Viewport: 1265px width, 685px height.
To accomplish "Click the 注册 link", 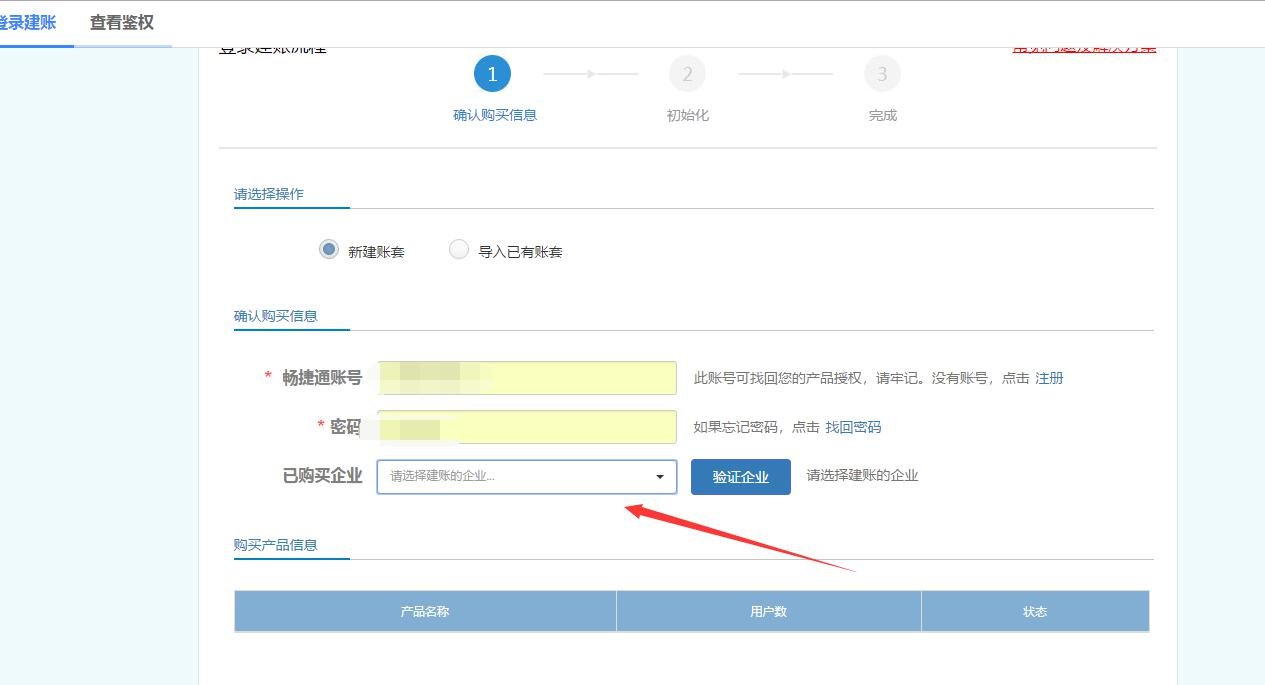I will [1049, 378].
